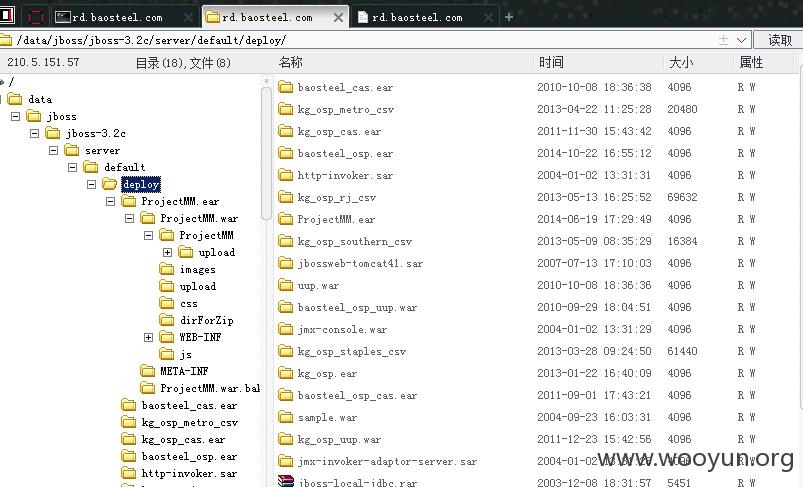The width and height of the screenshot is (803, 487).
Task: Select ProjectMM.war.bak folder icon in tree
Action: coord(147,388)
